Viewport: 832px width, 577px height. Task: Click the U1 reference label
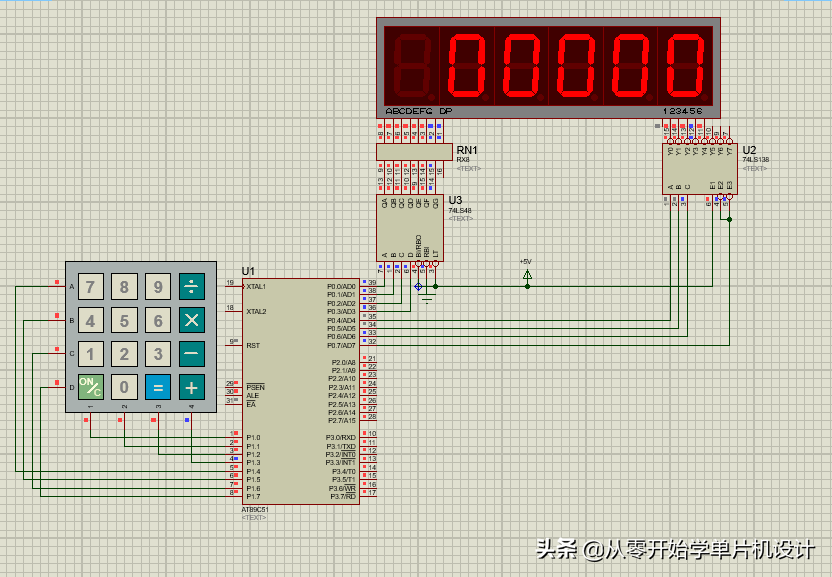248,271
